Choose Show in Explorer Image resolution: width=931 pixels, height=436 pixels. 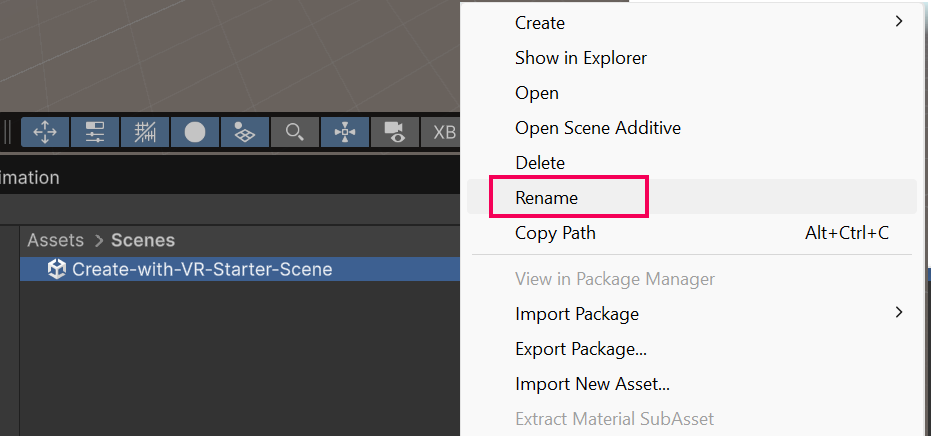580,58
